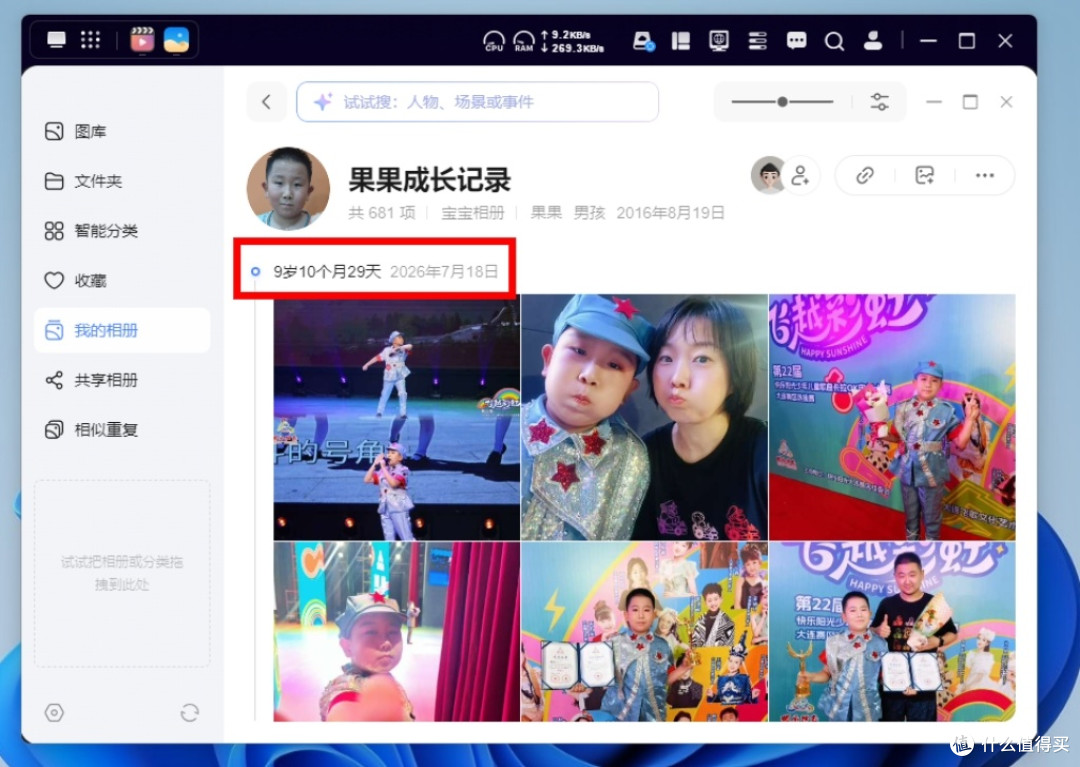Open the photos app icon in top bar
This screenshot has height=767, width=1080.
pyautogui.click(x=176, y=40)
